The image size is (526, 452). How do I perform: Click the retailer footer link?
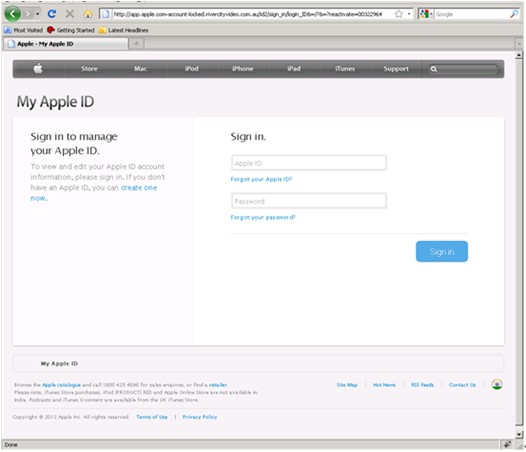[218, 385]
